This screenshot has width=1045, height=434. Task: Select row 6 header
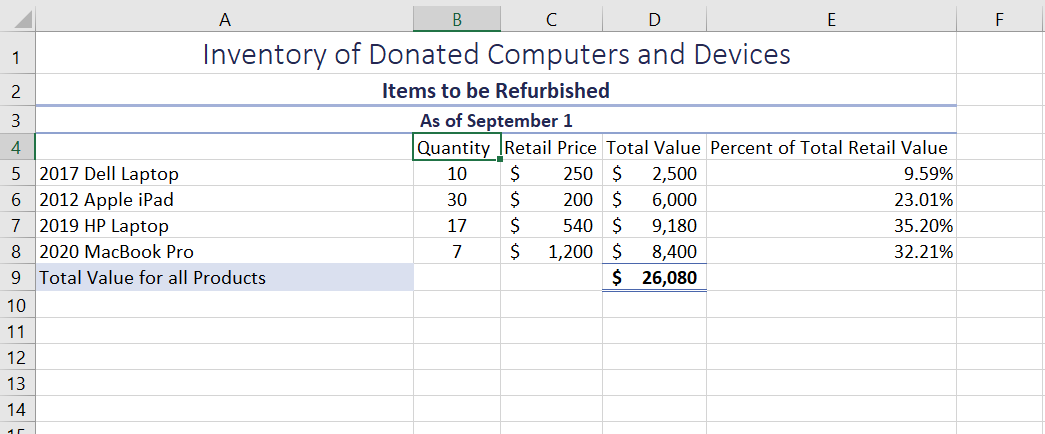[17, 199]
